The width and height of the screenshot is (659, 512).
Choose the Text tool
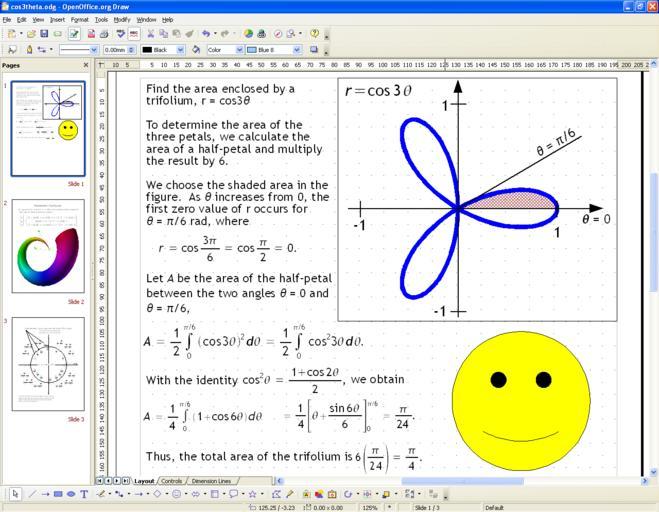tap(84, 494)
